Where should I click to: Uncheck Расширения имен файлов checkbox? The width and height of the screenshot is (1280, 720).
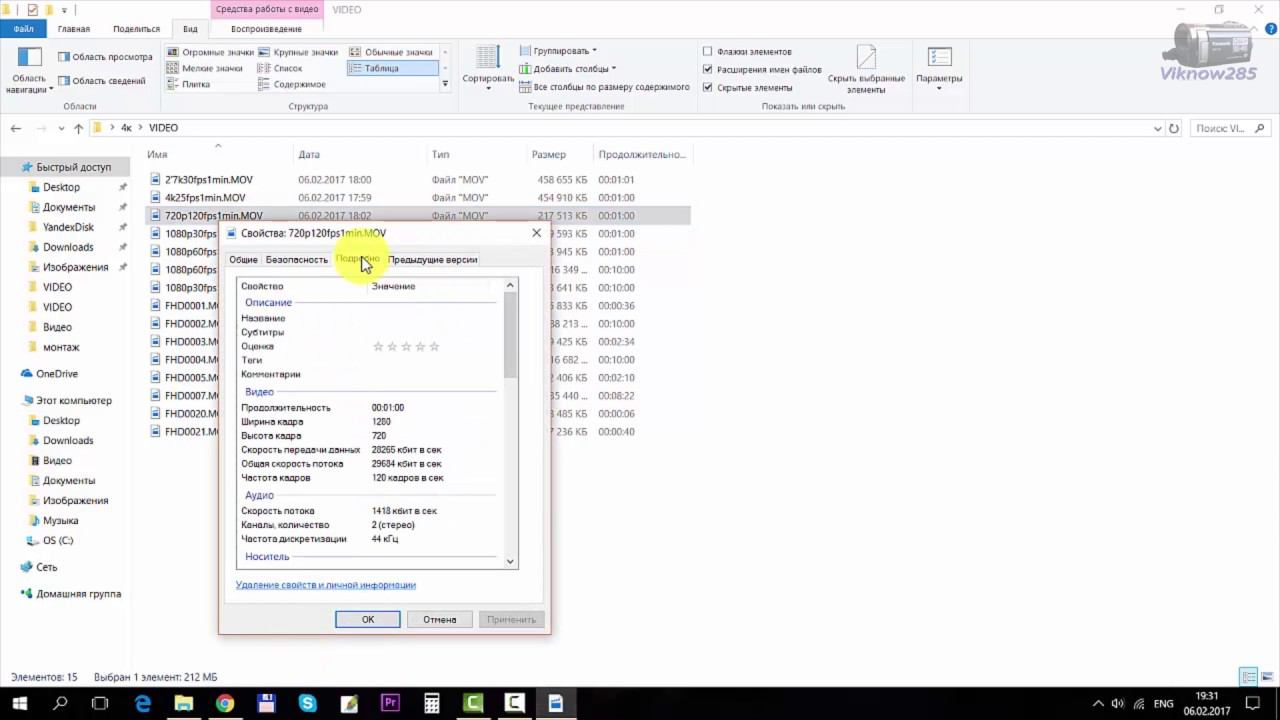tap(762, 70)
